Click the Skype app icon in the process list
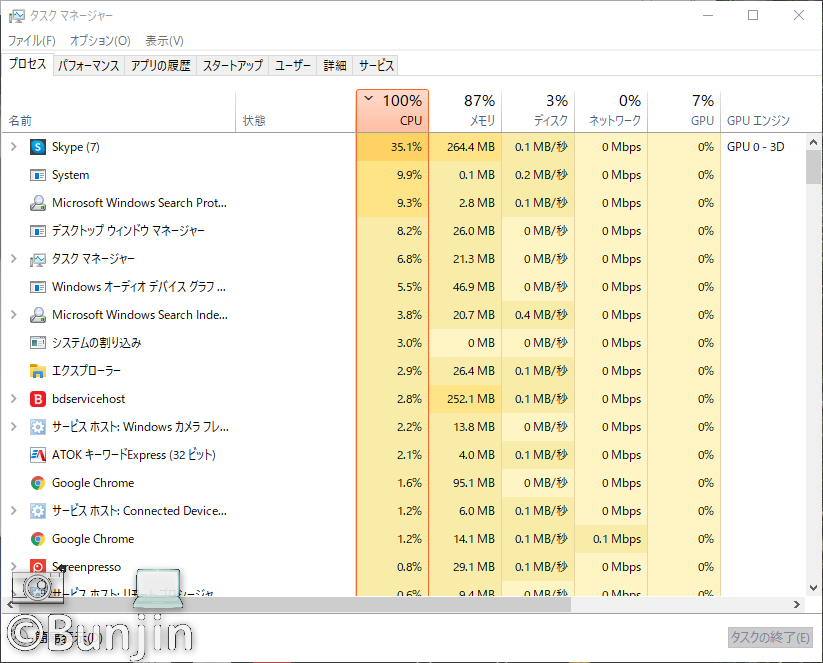Viewport: 823px width, 663px height. click(x=38, y=147)
